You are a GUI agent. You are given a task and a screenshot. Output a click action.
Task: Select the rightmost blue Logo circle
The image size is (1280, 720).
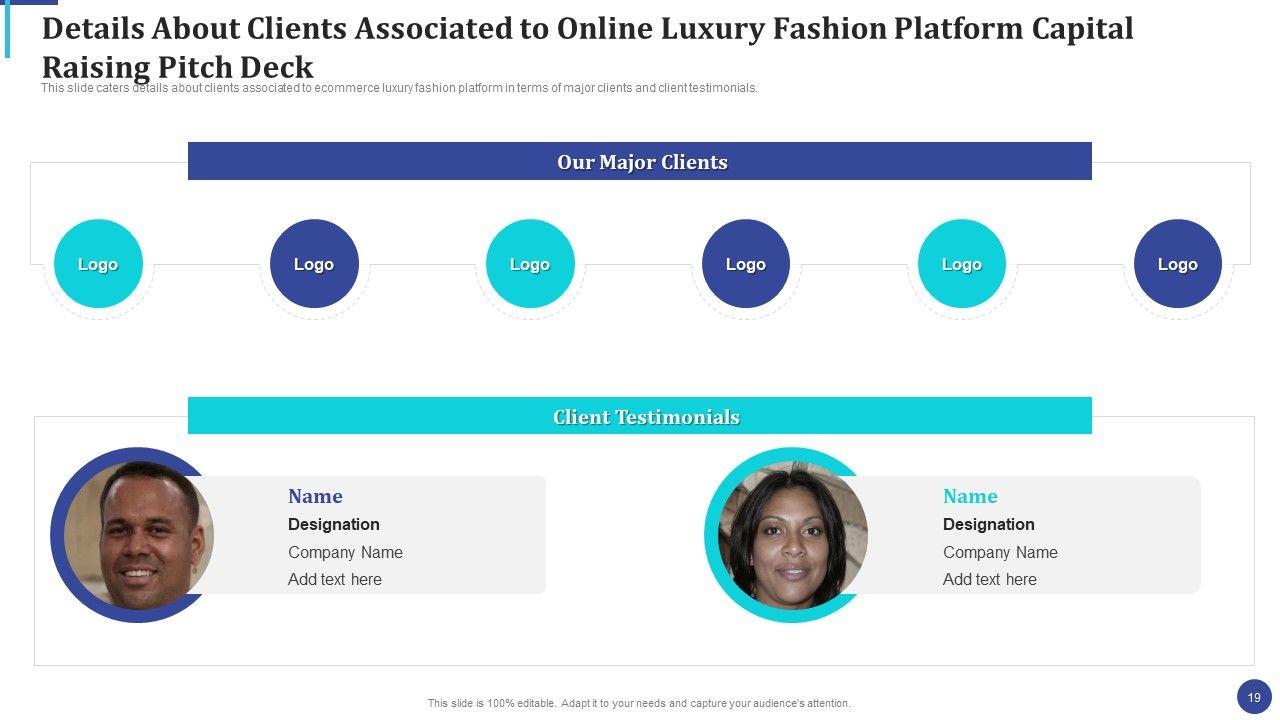[1178, 264]
